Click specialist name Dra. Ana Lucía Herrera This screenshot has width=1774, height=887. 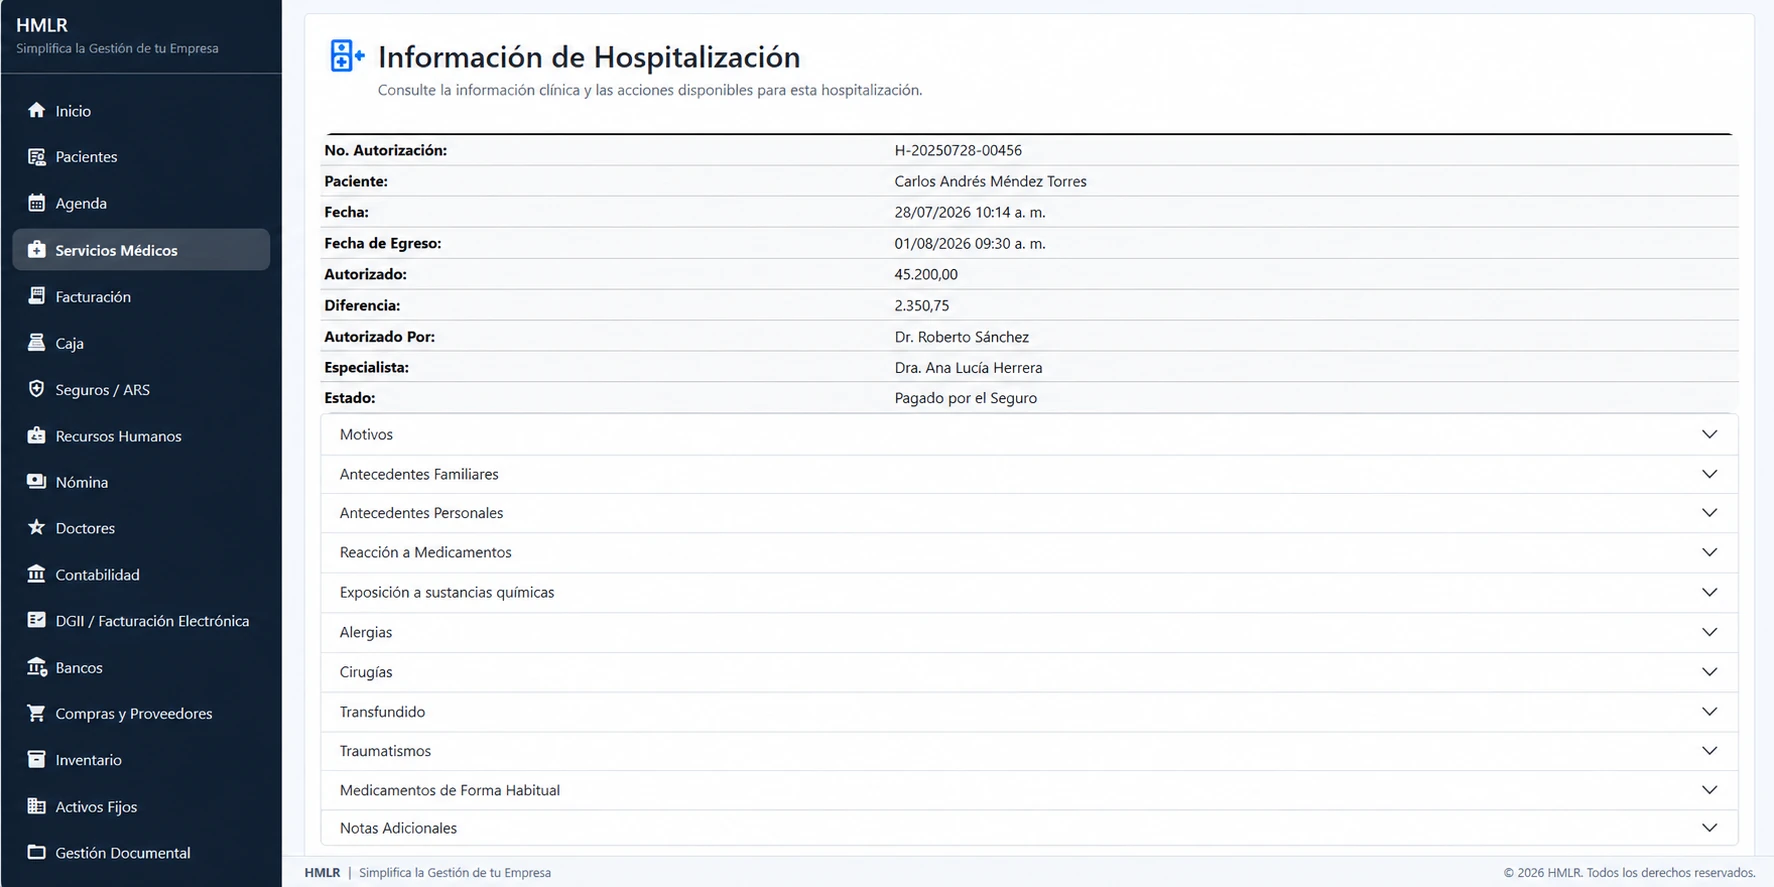(968, 367)
